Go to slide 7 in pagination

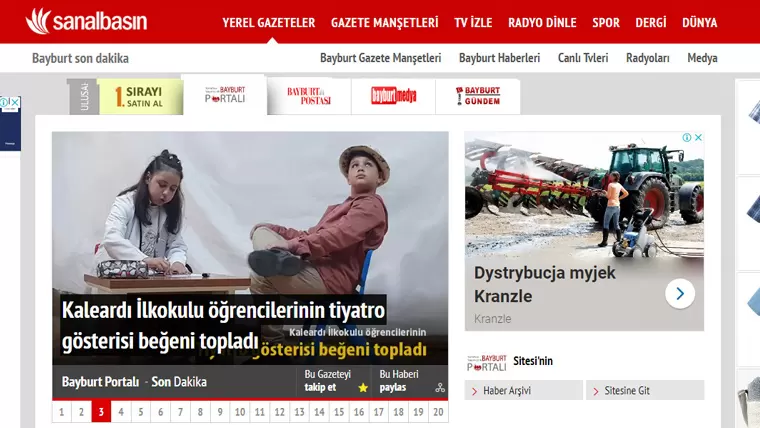click(x=180, y=412)
